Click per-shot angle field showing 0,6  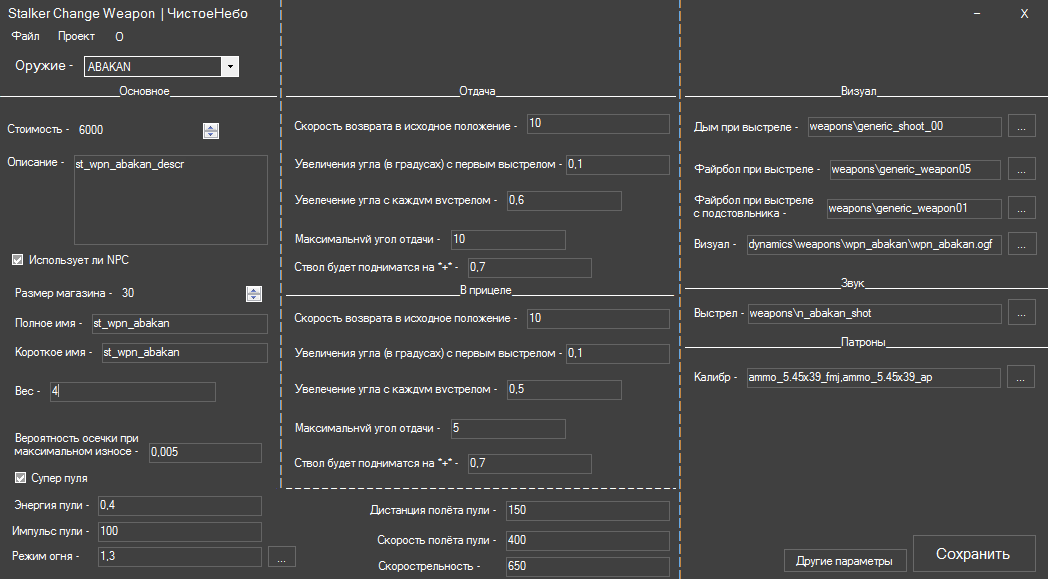click(564, 201)
